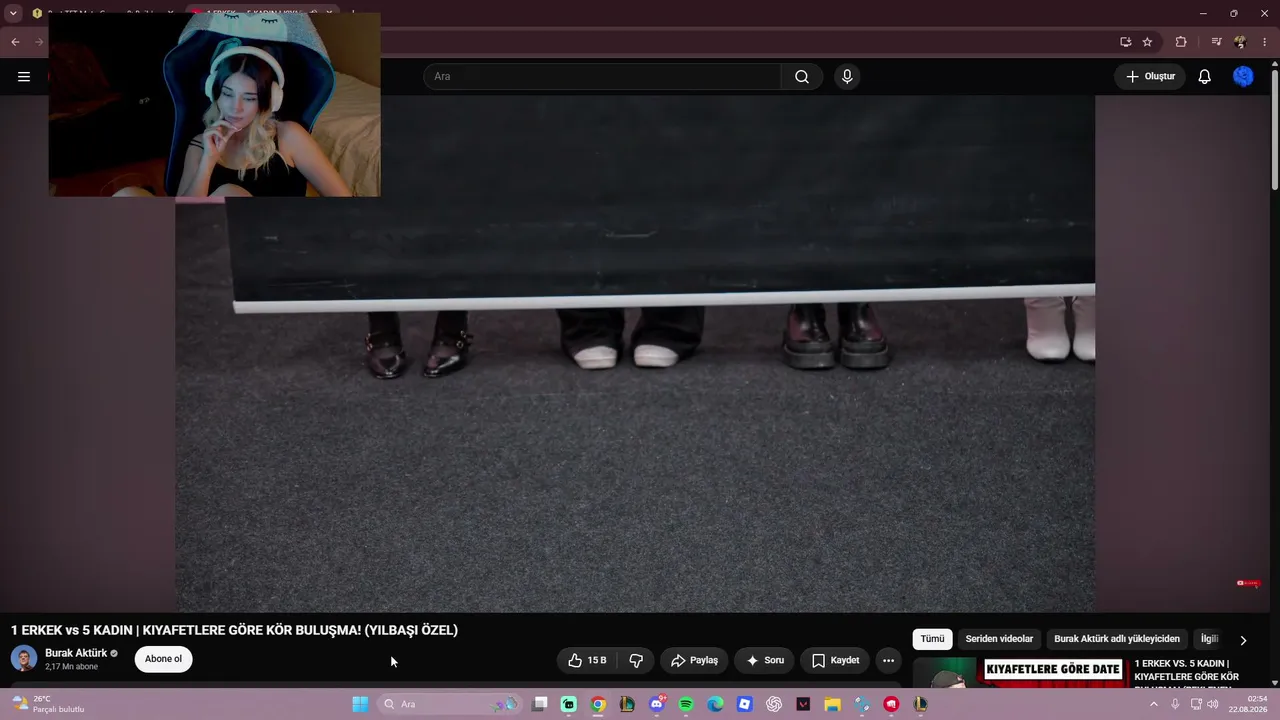This screenshot has width=1280, height=720.
Task: Open the Kıyafetlere Göre Date recommended thumbnail
Action: (1020, 672)
